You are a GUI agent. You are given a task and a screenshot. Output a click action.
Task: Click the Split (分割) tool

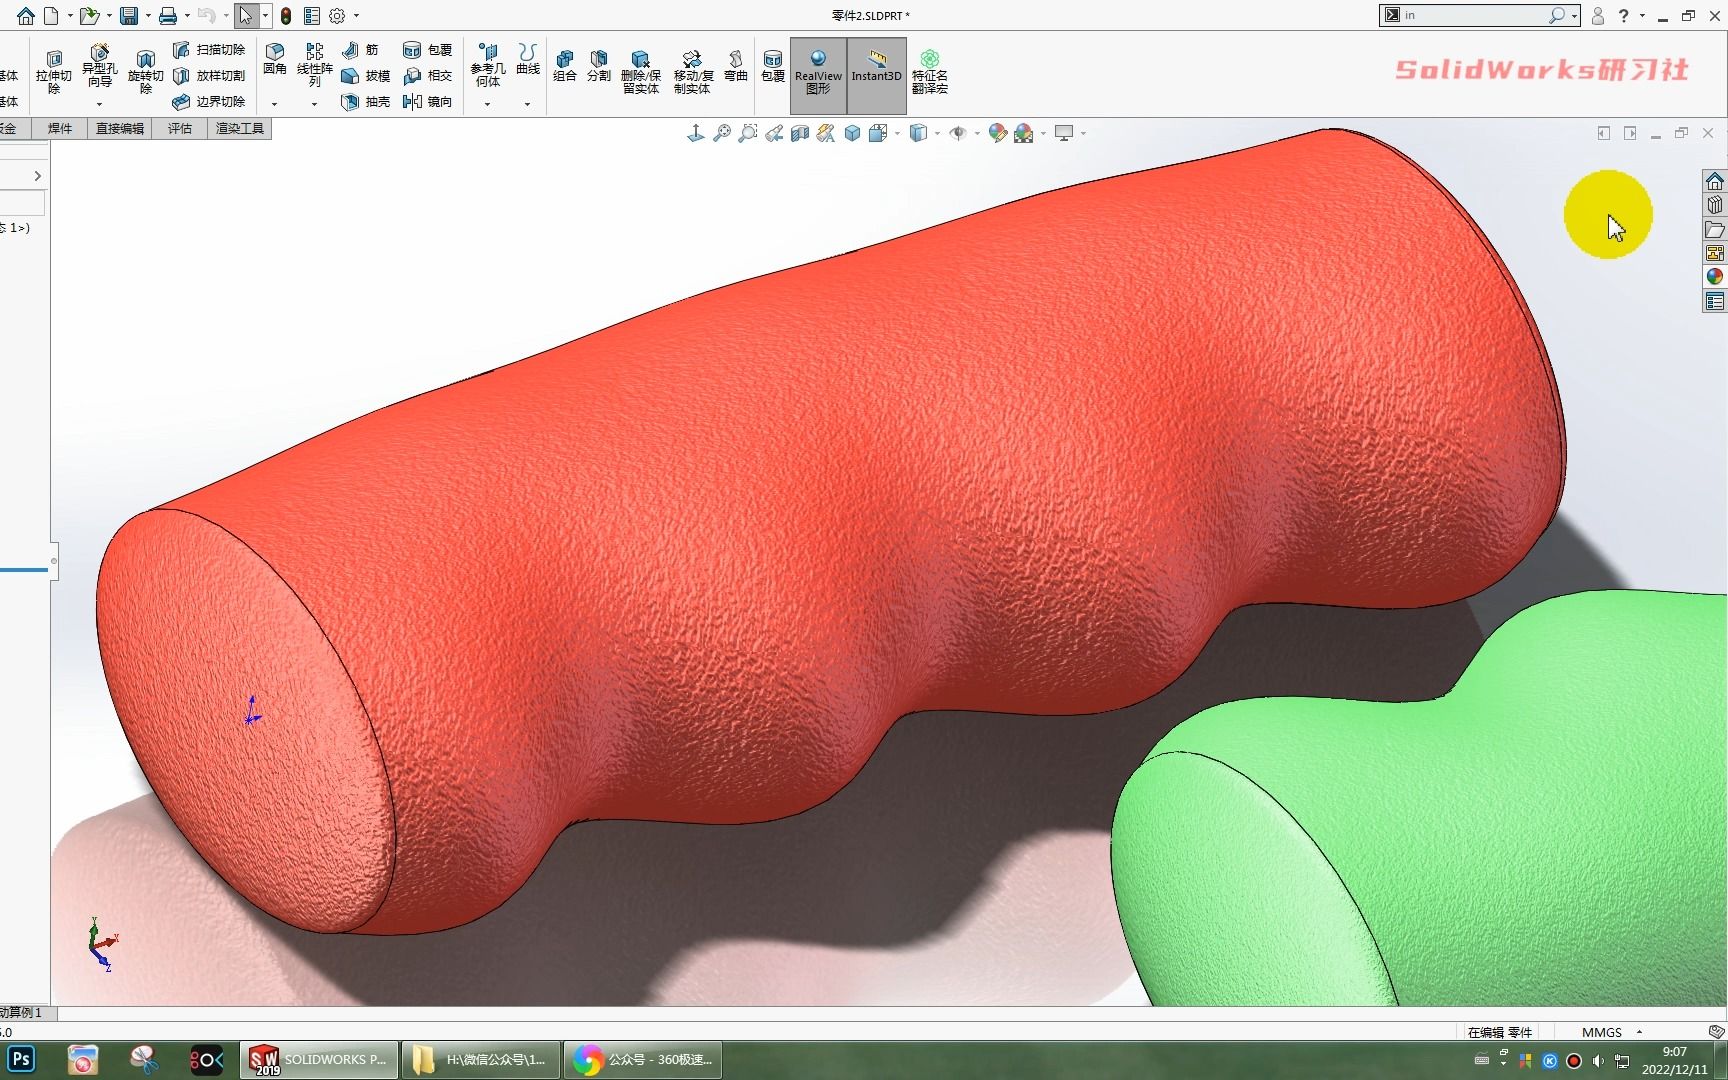599,66
